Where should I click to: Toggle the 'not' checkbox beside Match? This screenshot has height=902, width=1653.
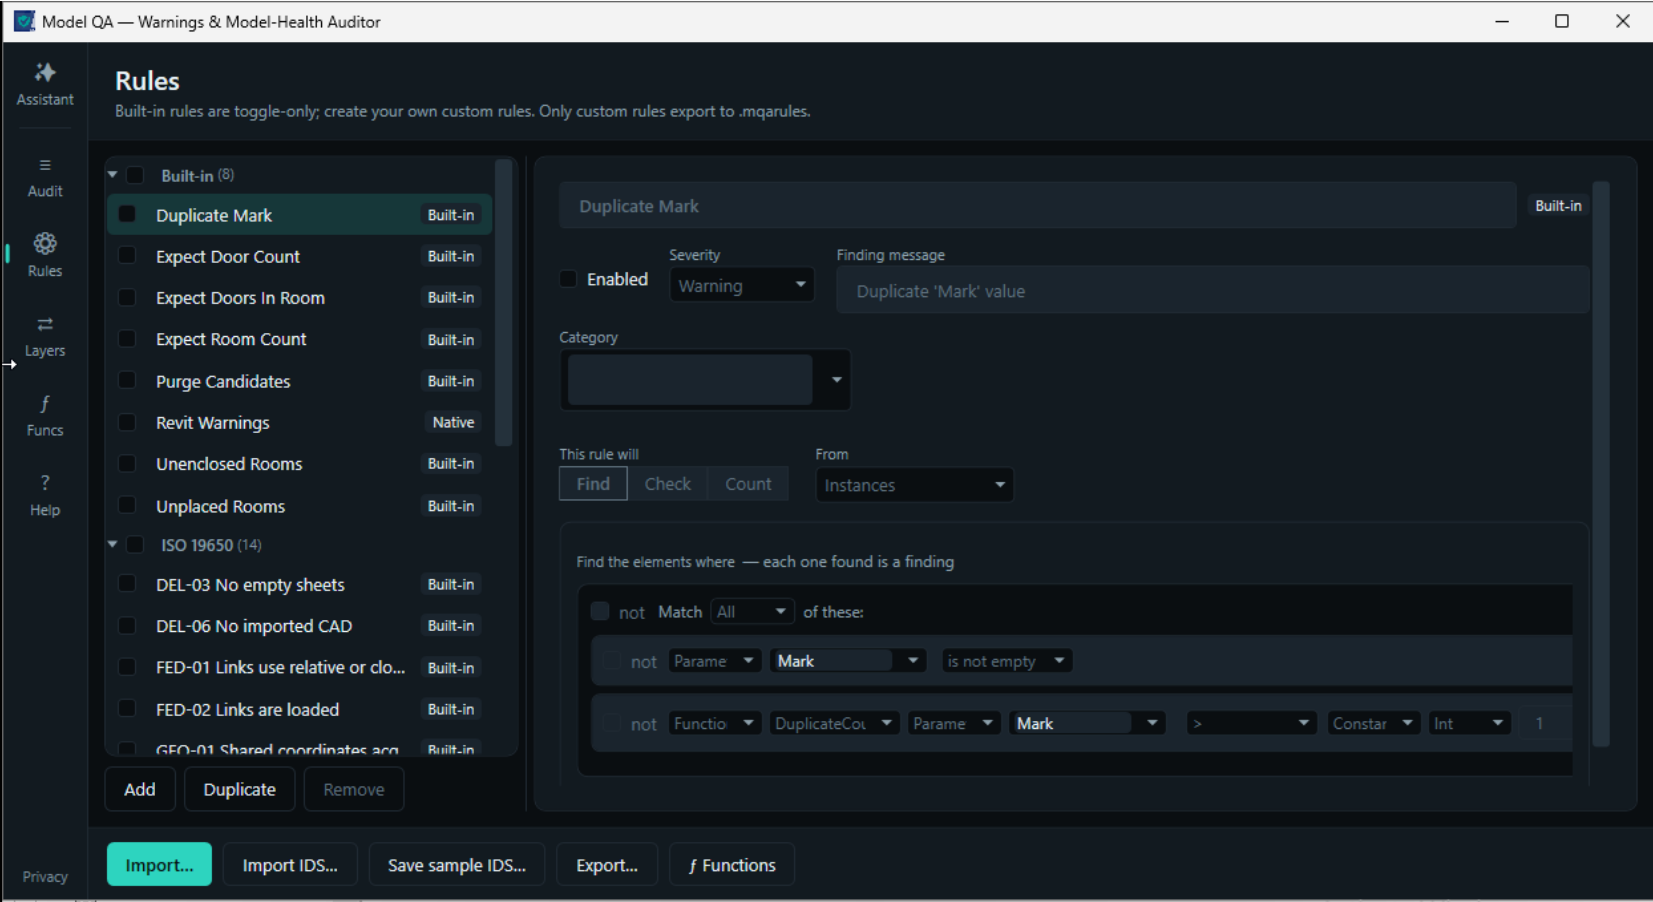600,611
